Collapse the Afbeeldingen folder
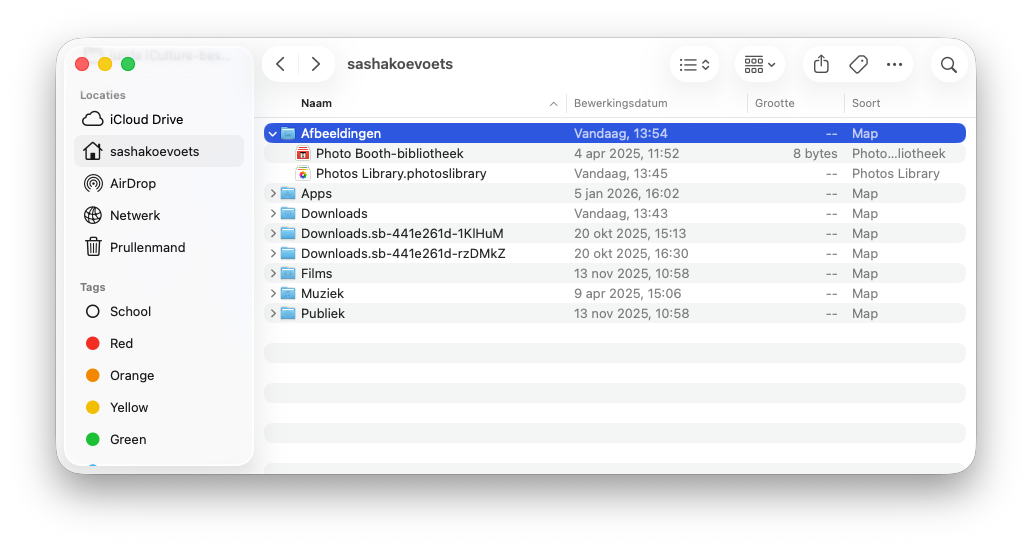This screenshot has height=548, width=1032. pos(273,133)
